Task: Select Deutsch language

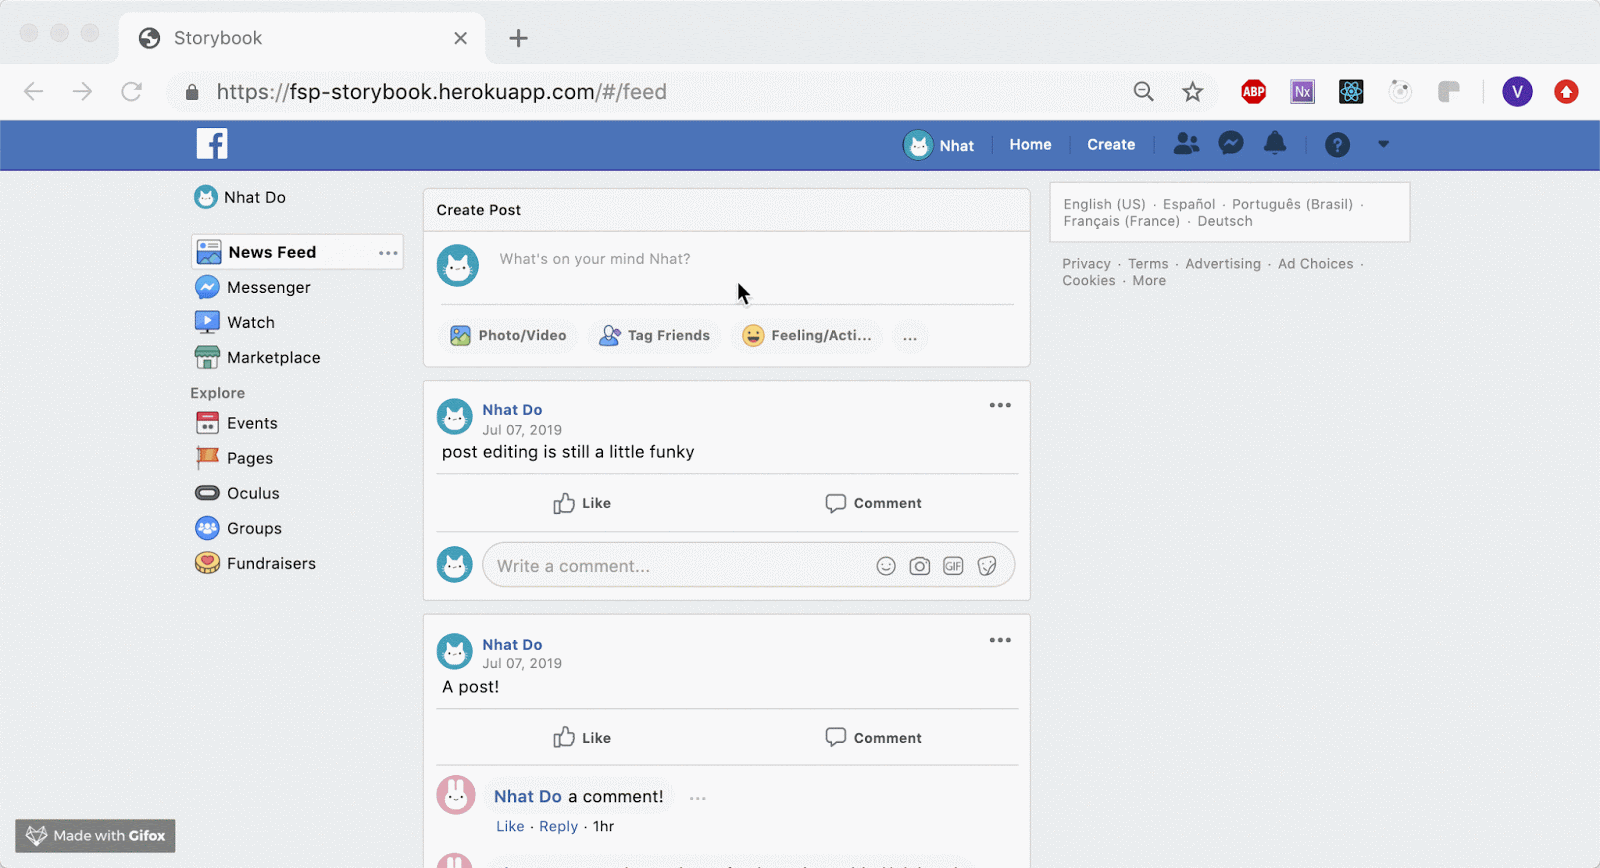Action: [1225, 221]
